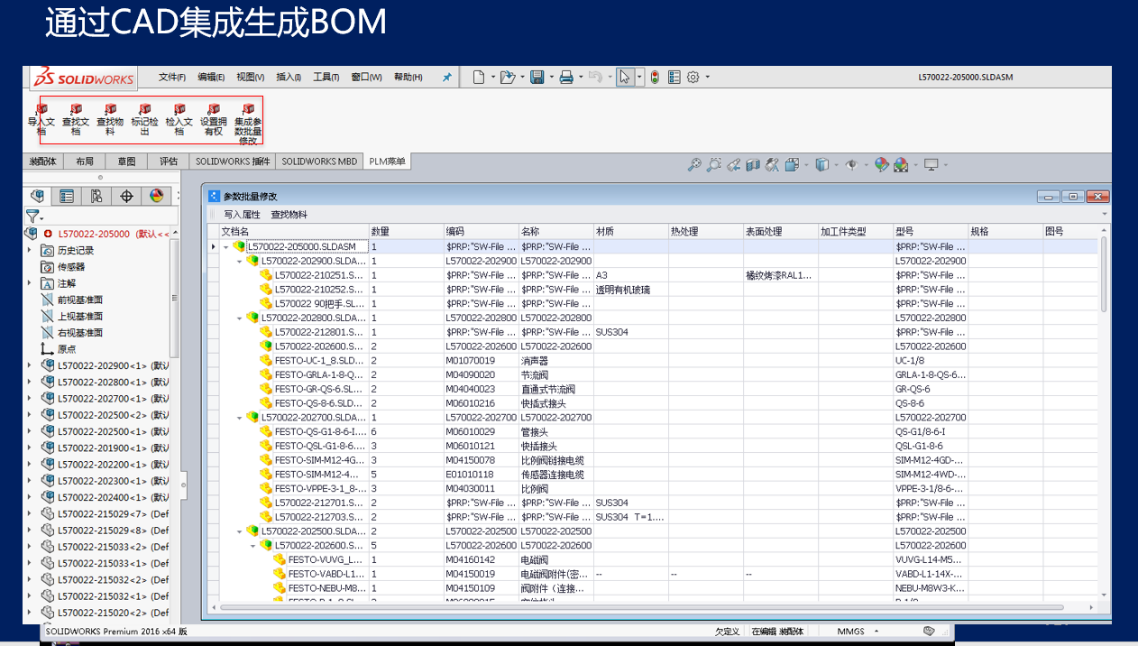Screen dimensions: 1138x646
Task: Click the 设置拥有权 PLM toolbar icon
Action: coord(213,109)
